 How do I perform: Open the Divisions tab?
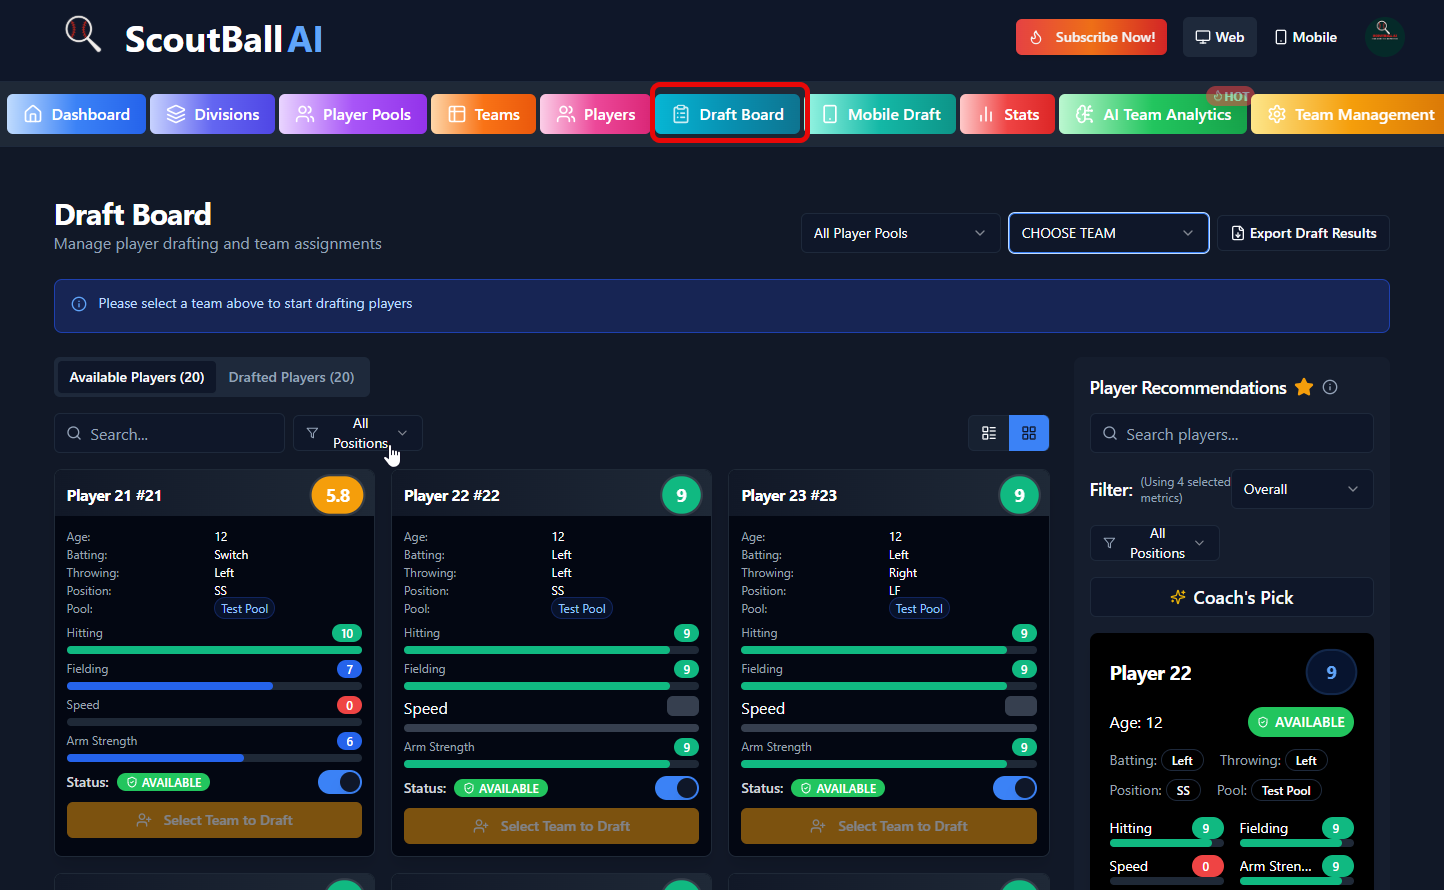coord(212,114)
